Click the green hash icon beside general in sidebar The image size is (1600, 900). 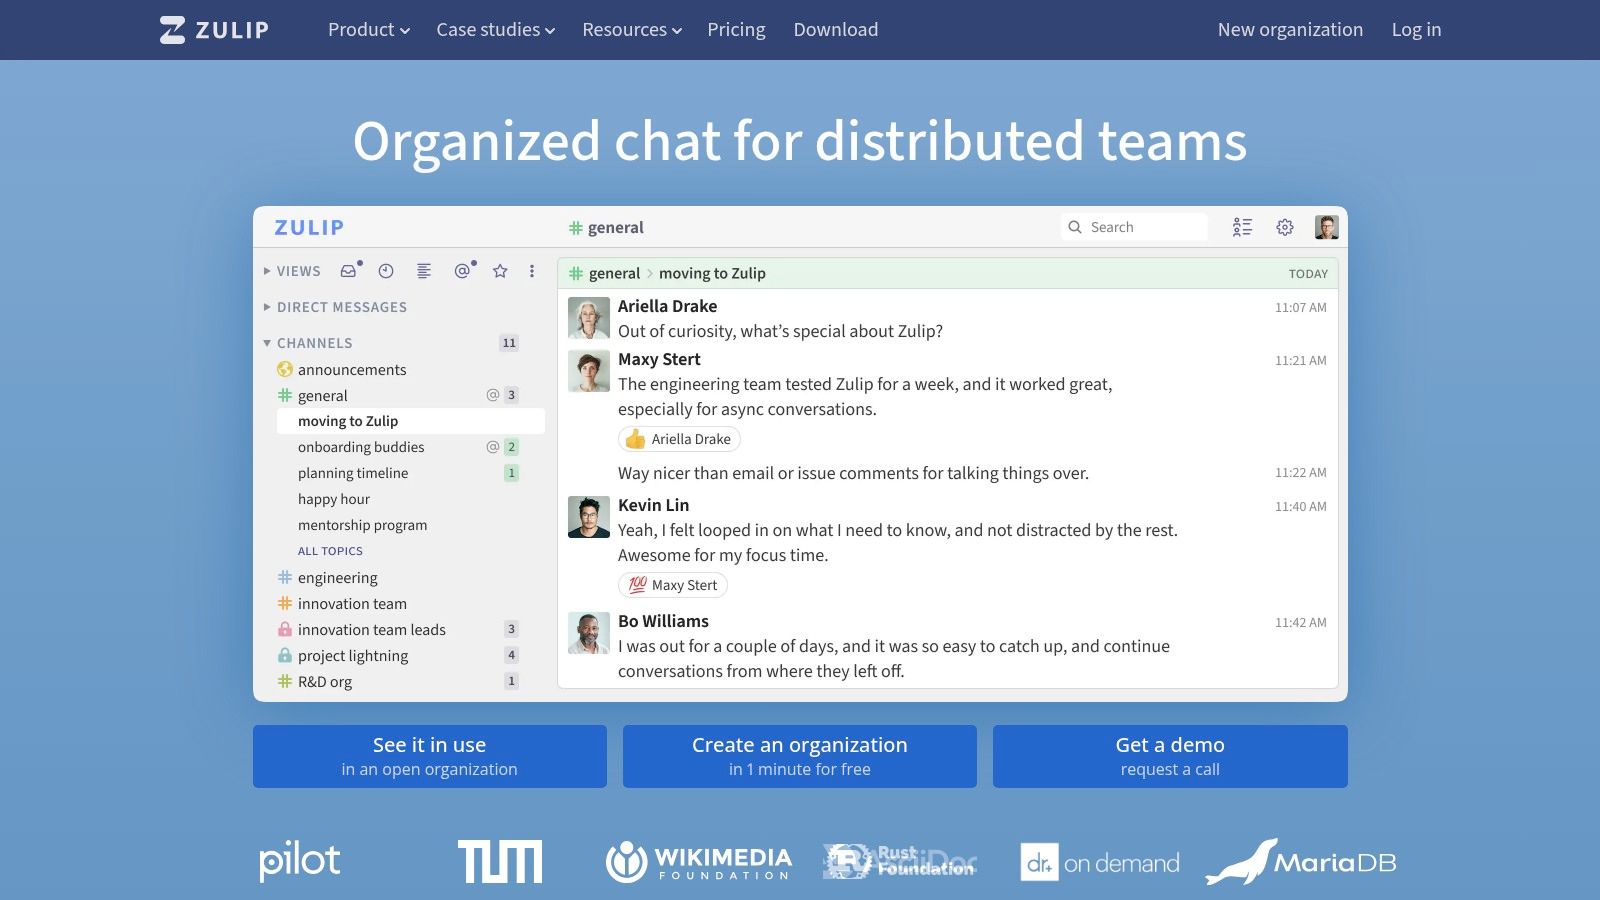285,395
